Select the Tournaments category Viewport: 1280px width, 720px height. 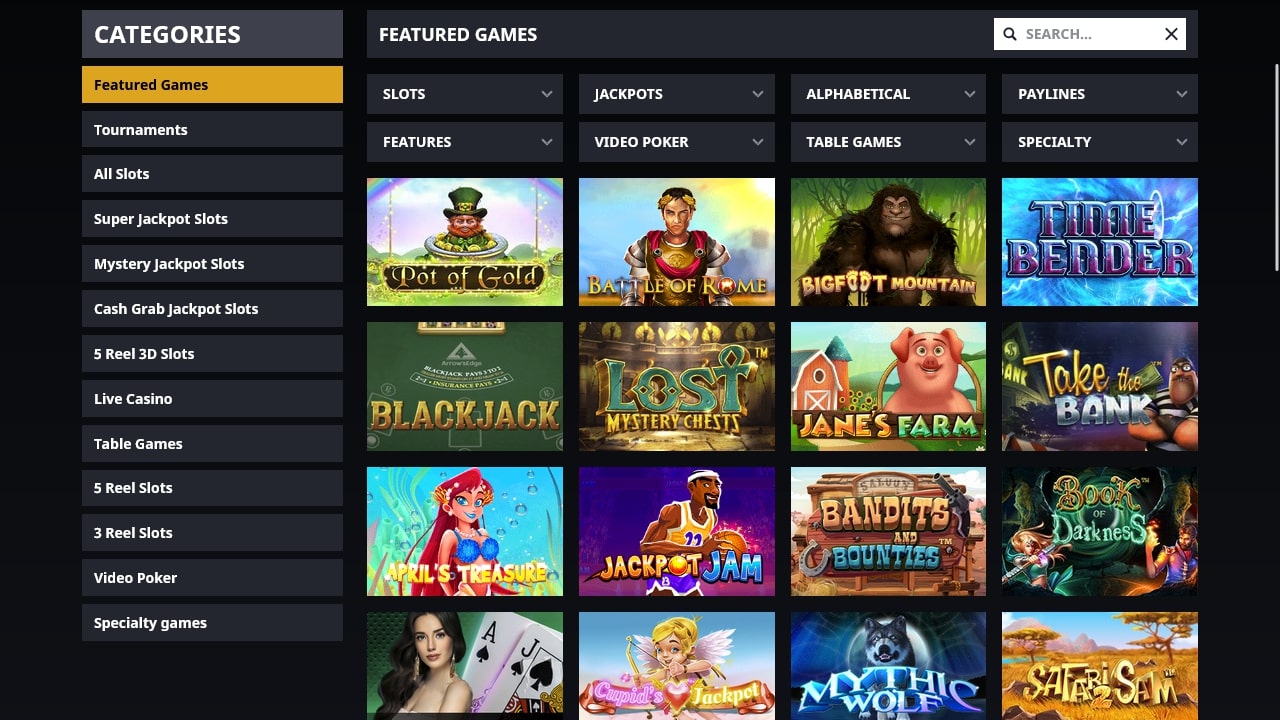pos(212,129)
